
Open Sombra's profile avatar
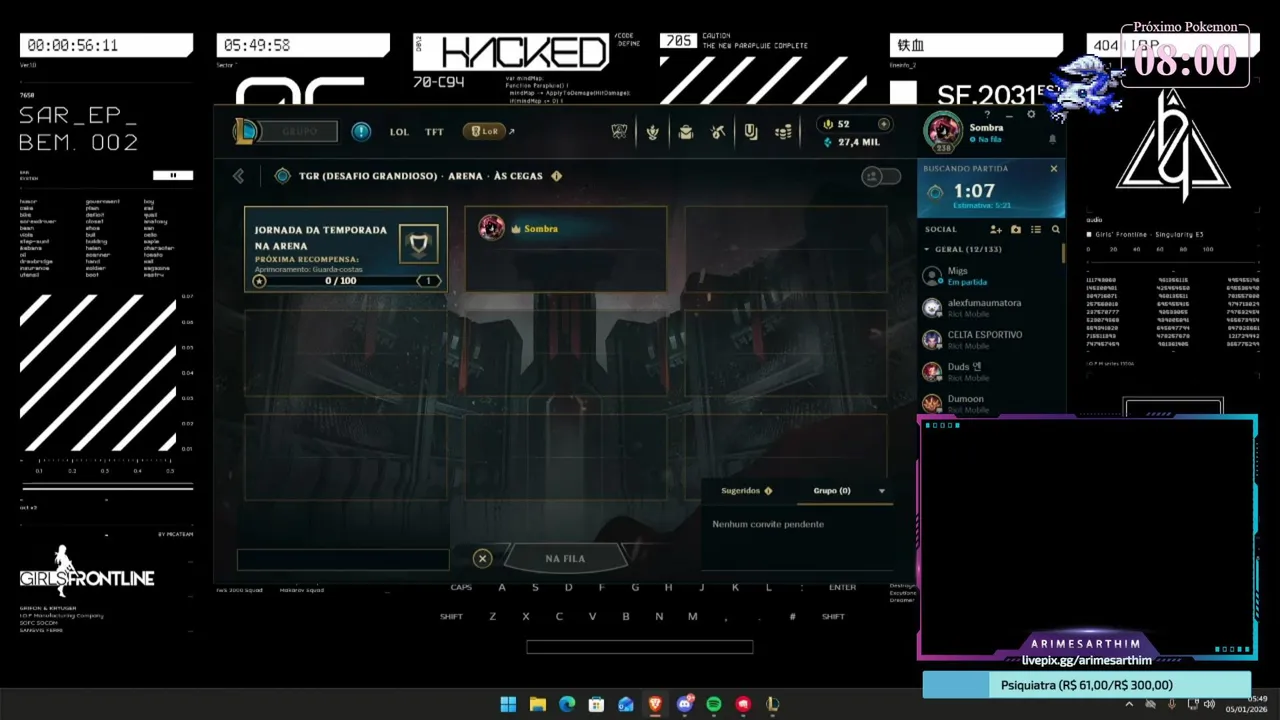pyautogui.click(x=942, y=131)
